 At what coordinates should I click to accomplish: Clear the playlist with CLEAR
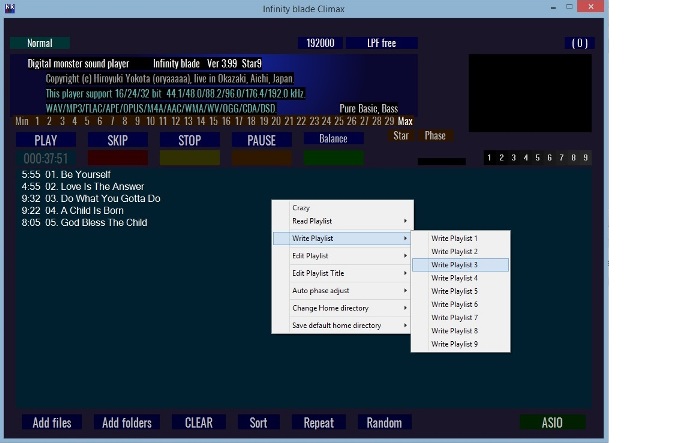(199, 422)
